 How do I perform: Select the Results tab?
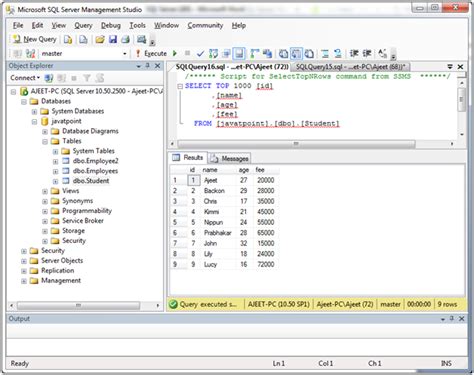[x=188, y=158]
